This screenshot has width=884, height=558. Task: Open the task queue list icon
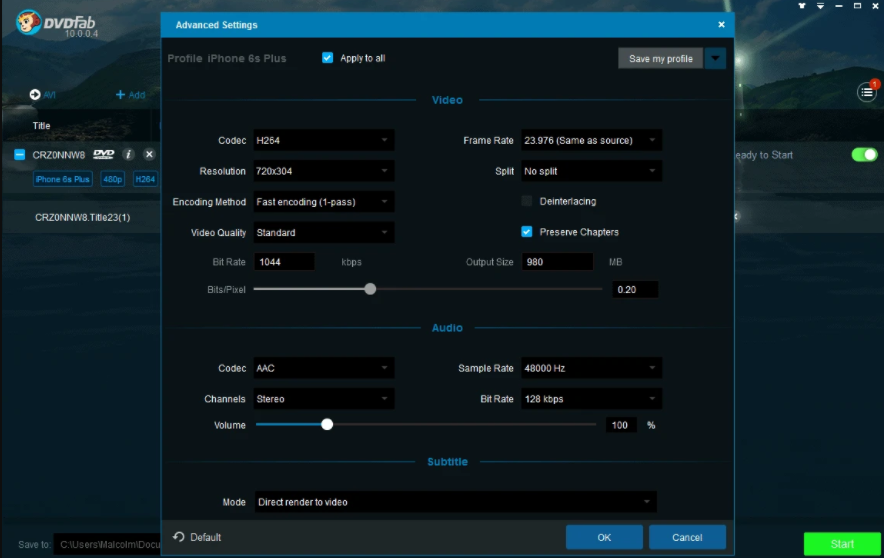pyautogui.click(x=866, y=93)
